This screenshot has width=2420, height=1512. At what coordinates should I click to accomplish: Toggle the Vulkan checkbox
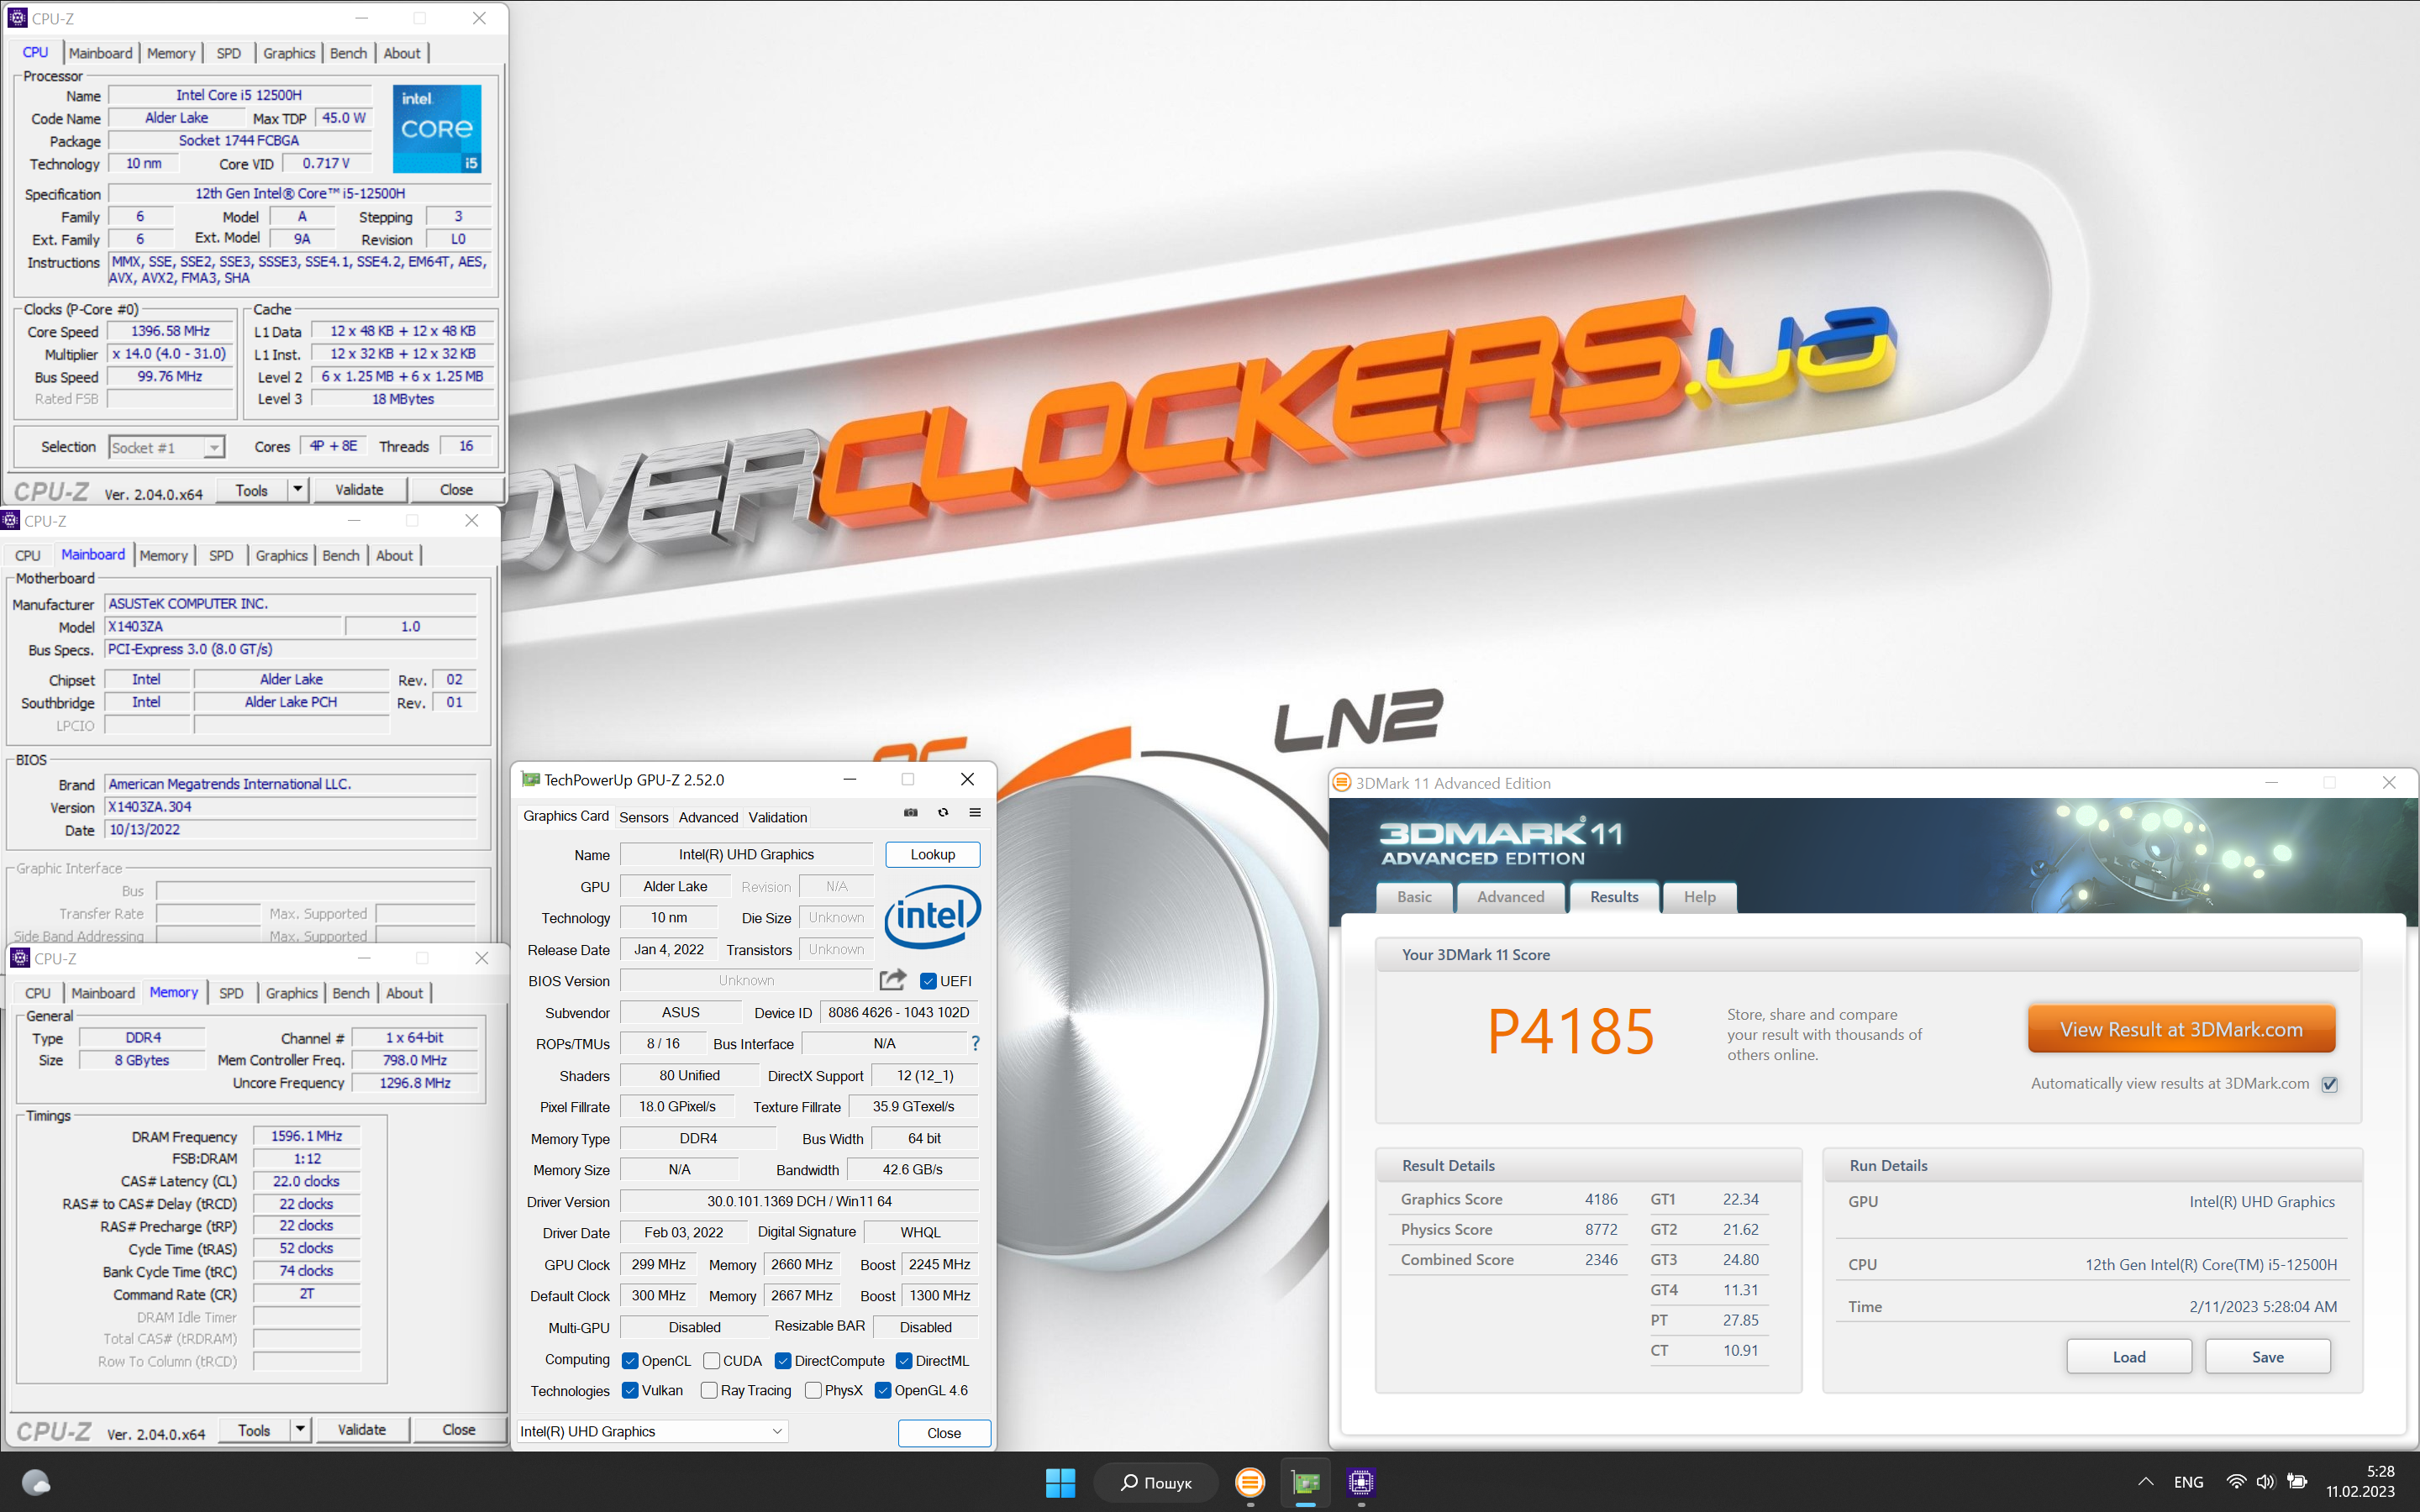coord(630,1390)
